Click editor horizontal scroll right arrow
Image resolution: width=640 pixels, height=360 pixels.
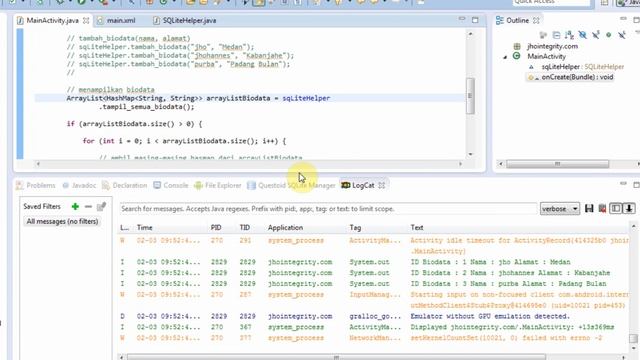tap(460, 164)
